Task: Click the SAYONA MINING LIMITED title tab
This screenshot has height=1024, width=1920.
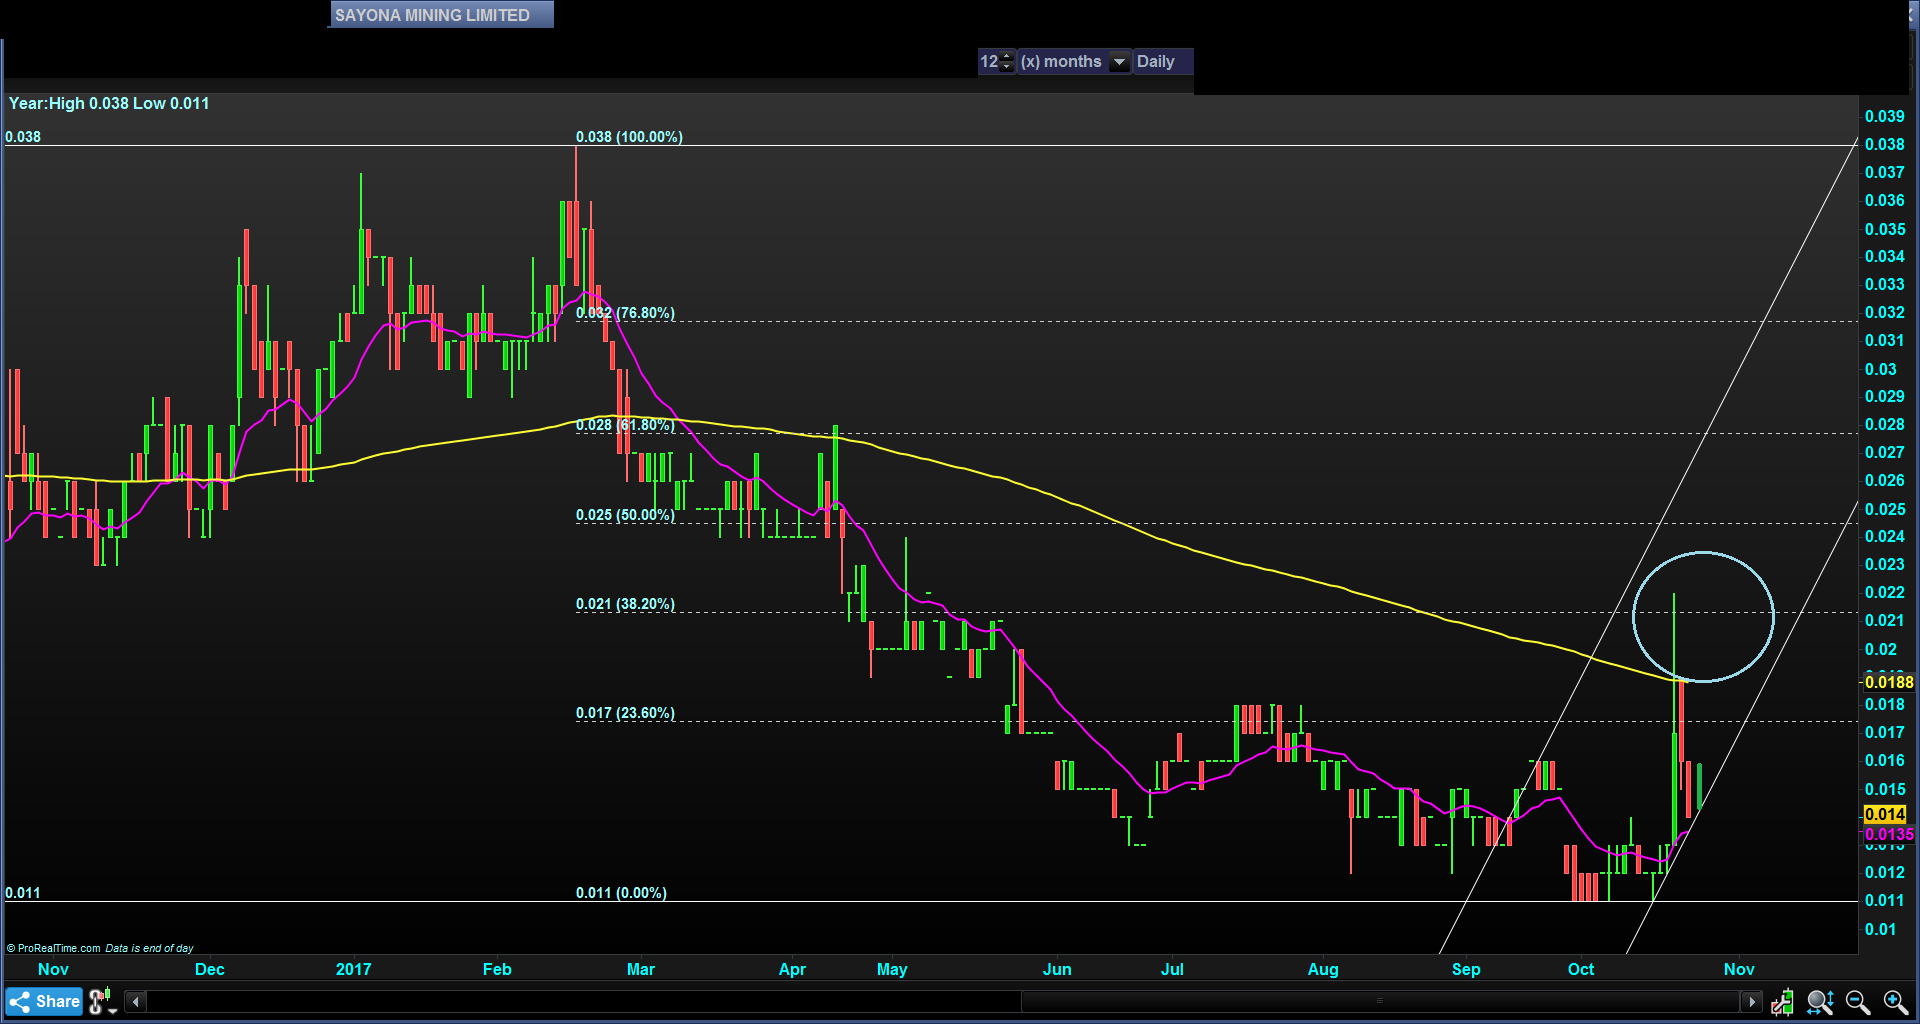Action: click(440, 15)
